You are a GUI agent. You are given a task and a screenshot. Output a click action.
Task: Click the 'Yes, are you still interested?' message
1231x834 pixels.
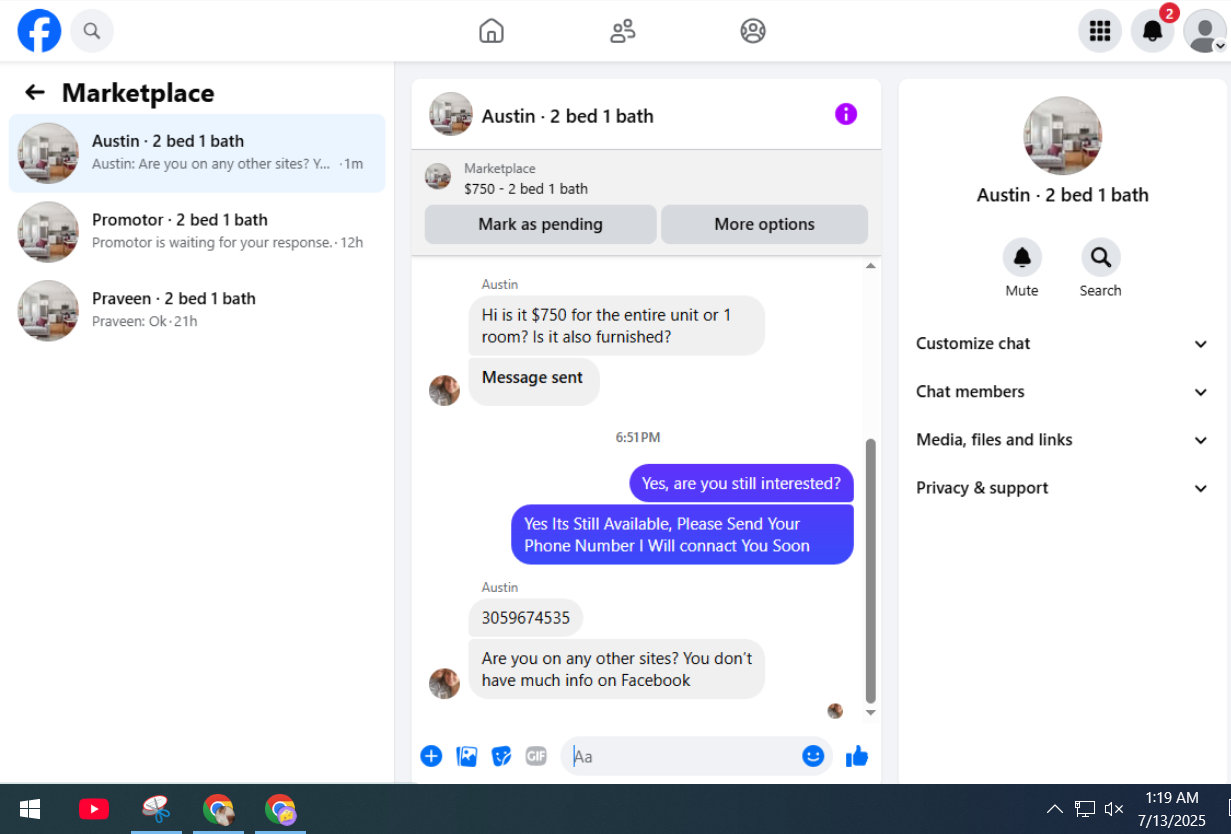(x=741, y=483)
